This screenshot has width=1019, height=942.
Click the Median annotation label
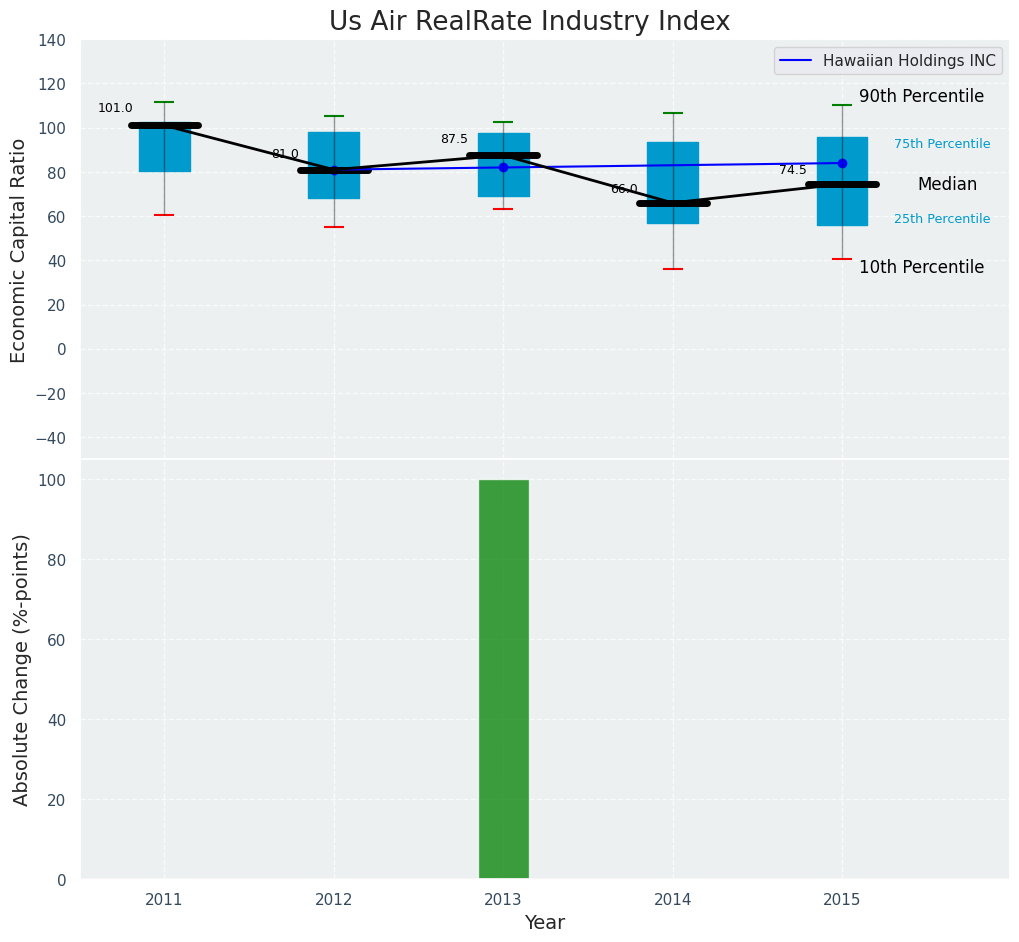pyautogui.click(x=947, y=185)
